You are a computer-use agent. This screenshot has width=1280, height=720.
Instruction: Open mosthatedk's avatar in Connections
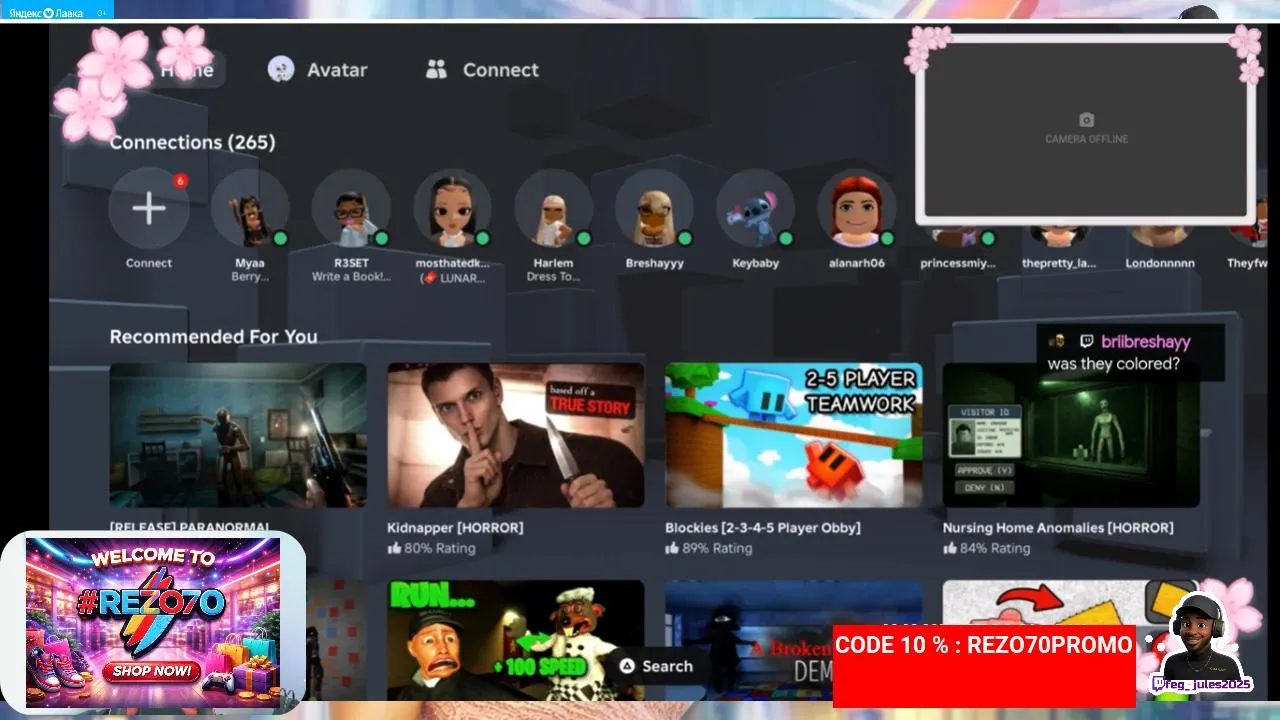(x=452, y=208)
